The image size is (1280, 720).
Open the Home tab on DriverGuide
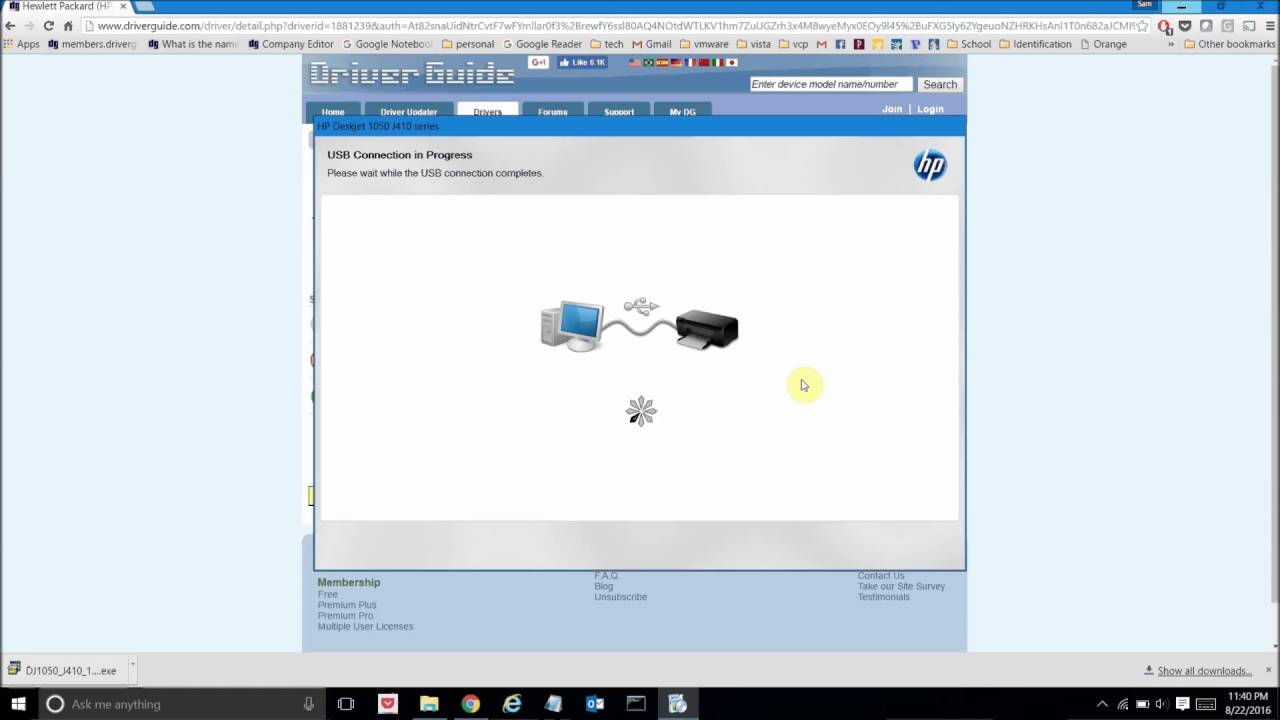(333, 111)
